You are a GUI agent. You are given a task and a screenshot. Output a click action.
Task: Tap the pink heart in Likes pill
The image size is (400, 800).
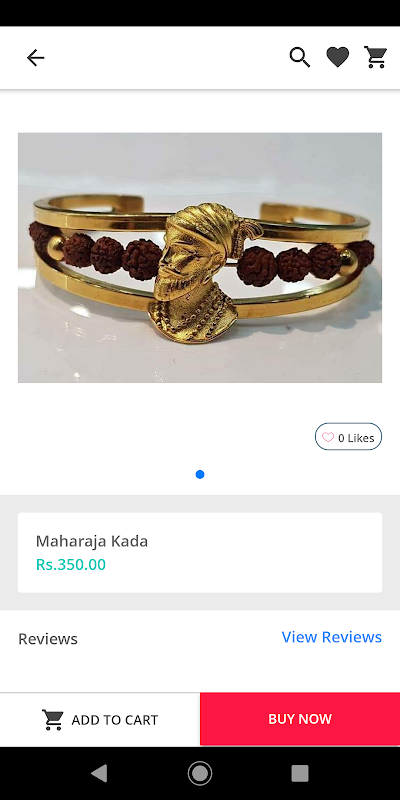[x=328, y=437]
